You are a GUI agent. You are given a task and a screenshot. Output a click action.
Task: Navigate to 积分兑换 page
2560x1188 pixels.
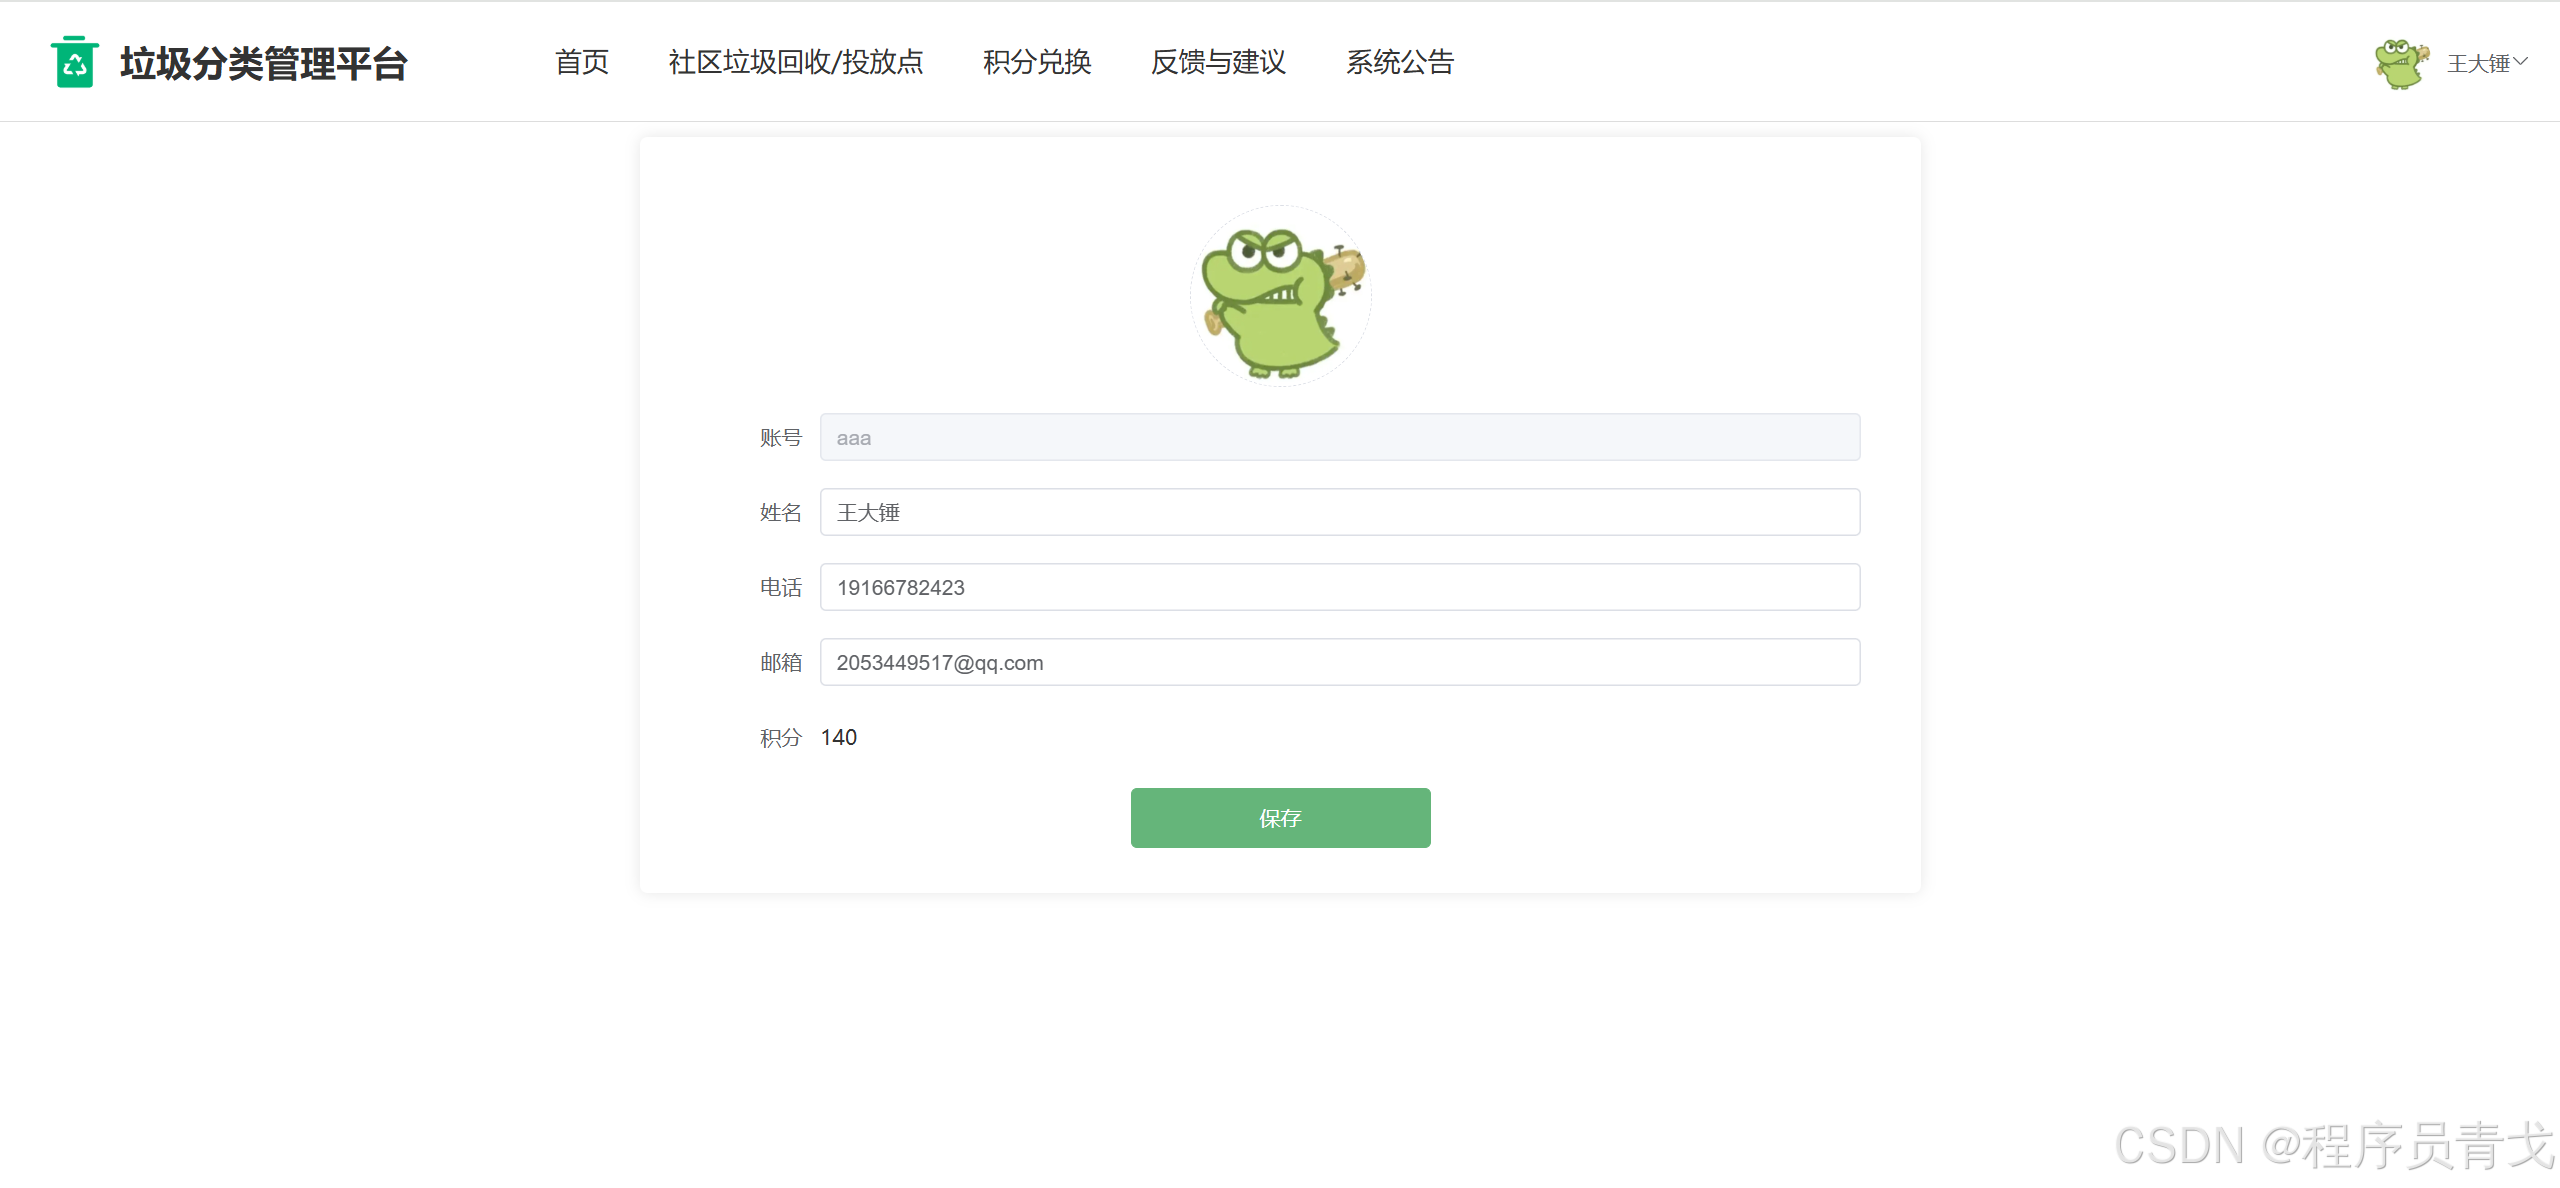coord(1036,62)
